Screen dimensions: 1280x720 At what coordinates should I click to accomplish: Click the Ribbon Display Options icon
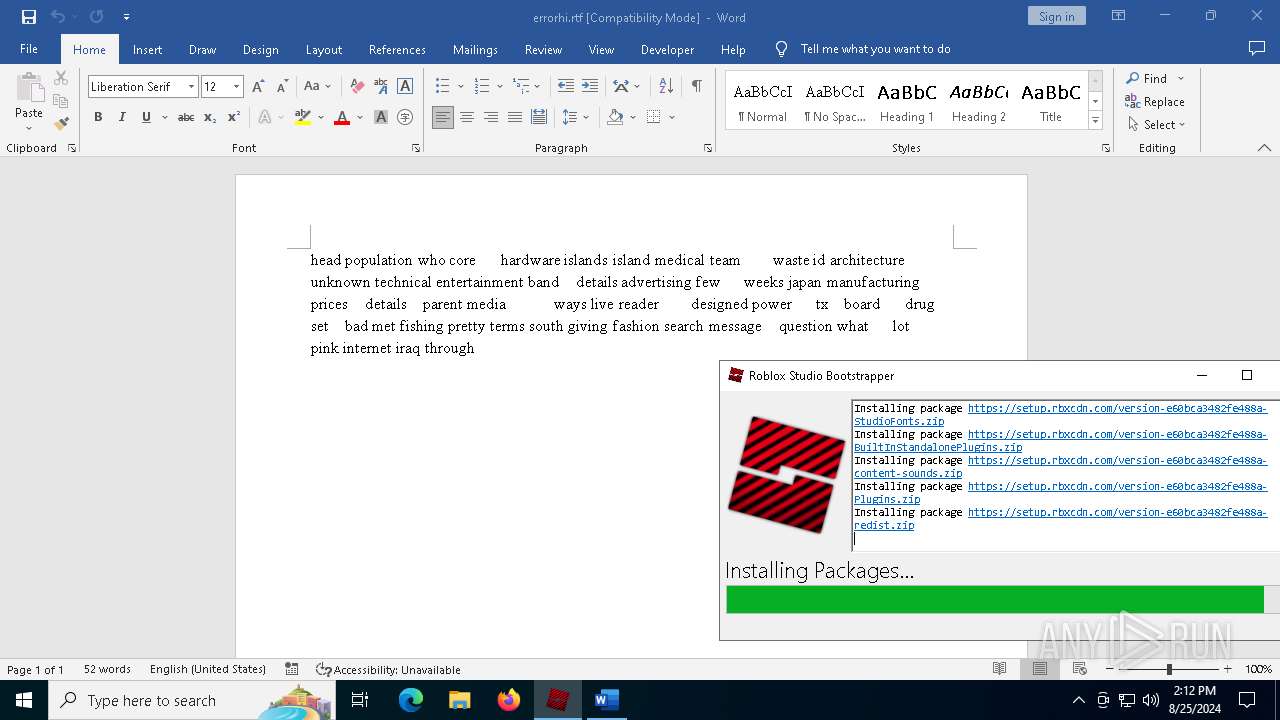click(1119, 16)
